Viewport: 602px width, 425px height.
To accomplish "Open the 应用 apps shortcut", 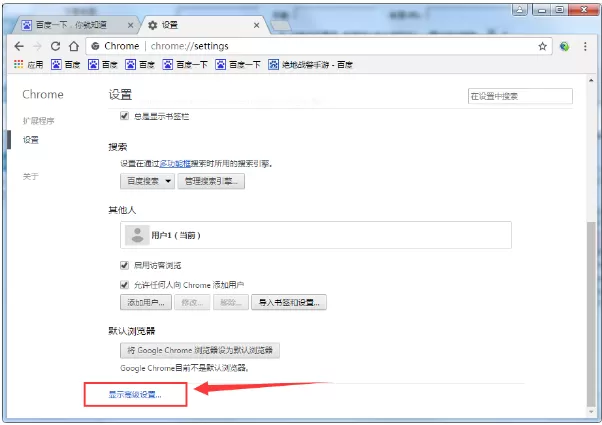I will coord(28,64).
